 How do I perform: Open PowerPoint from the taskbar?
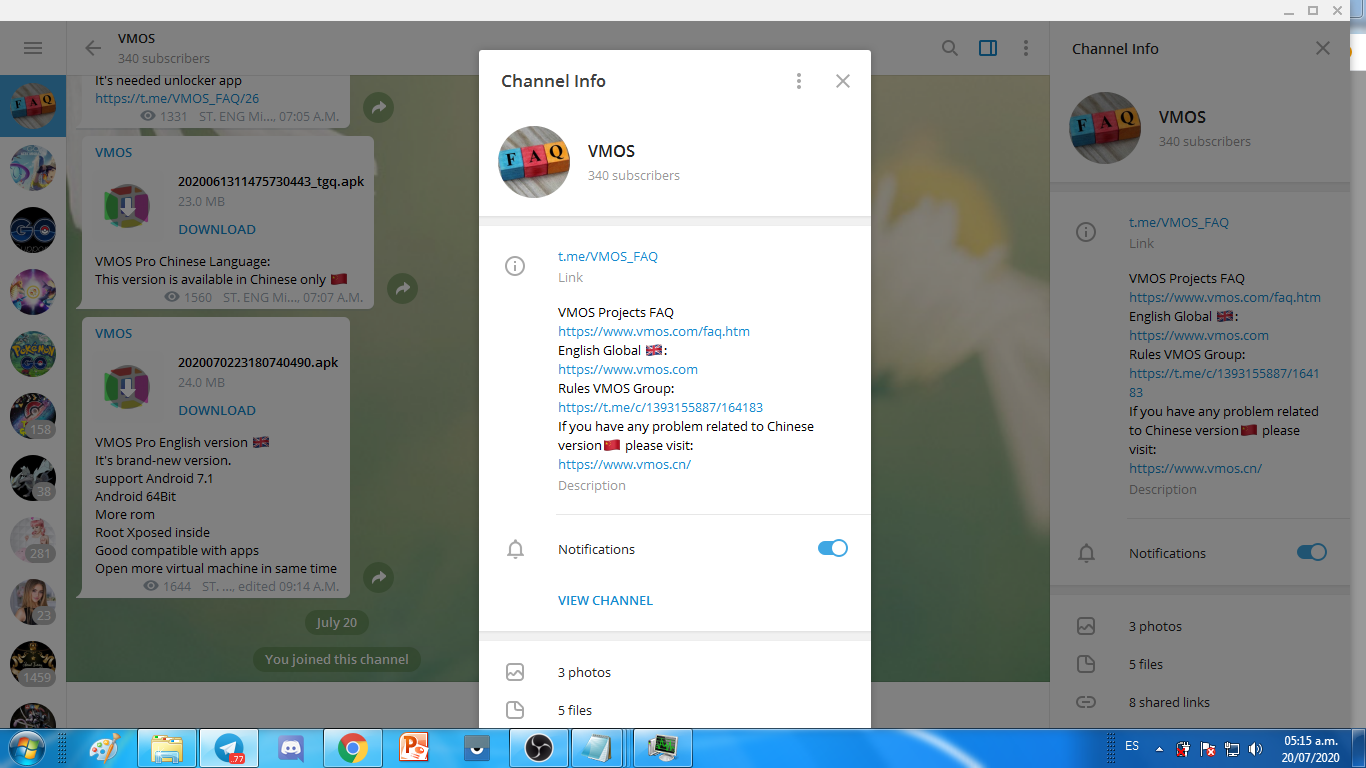tap(414, 748)
